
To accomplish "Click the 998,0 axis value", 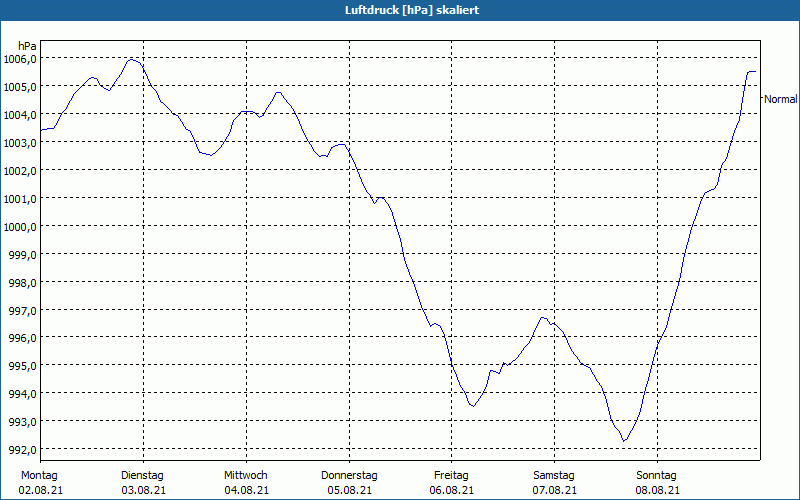I will [23, 283].
